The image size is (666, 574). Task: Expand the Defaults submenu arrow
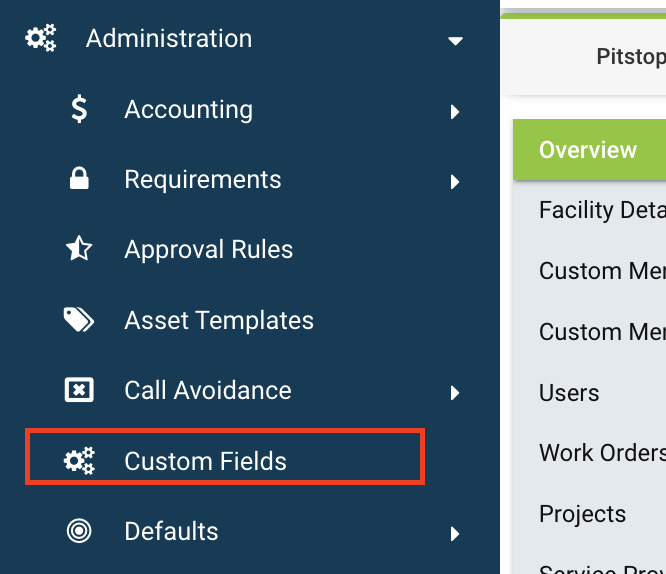coord(455,534)
